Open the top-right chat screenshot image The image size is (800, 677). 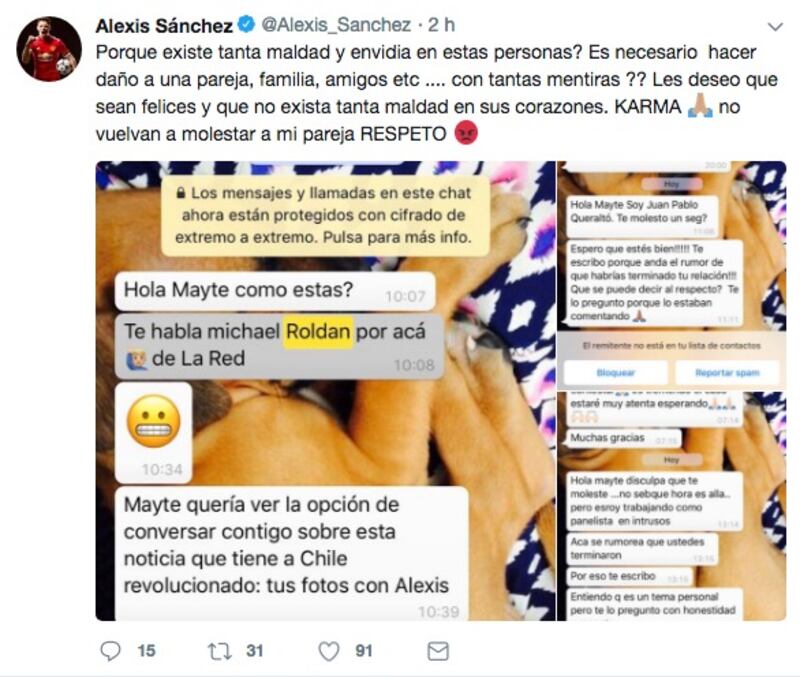(671, 275)
